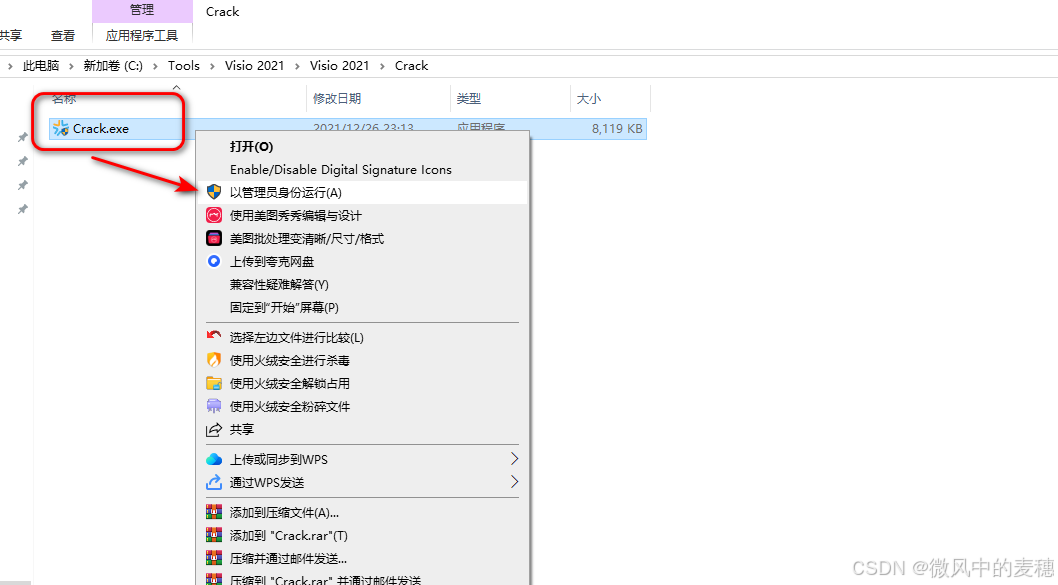1058x585 pixels.
Task: Go to the Tools folder in the address bar
Action: [184, 65]
